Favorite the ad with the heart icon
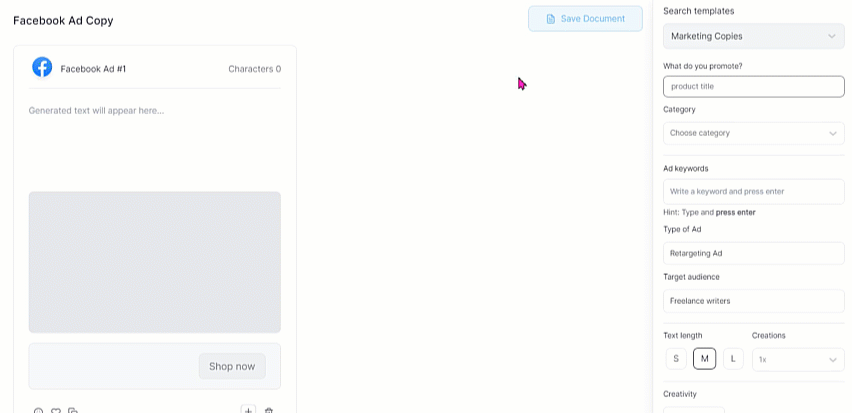This screenshot has width=852, height=413. pyautogui.click(x=55, y=411)
